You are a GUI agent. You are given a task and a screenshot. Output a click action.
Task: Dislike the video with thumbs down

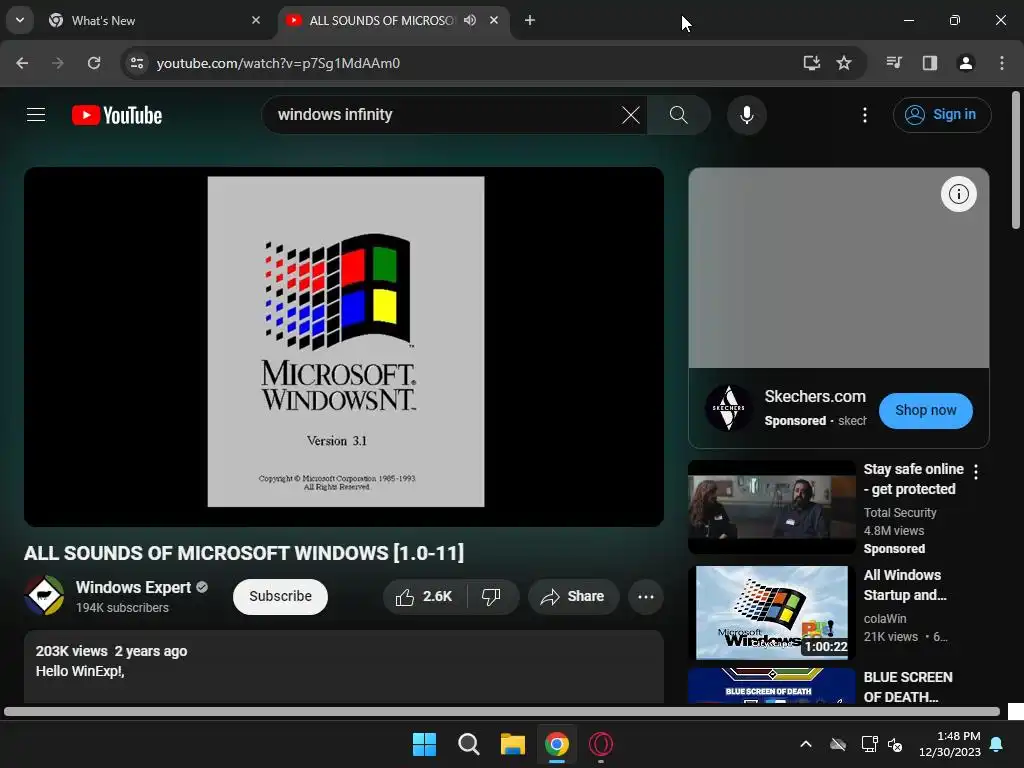point(492,597)
